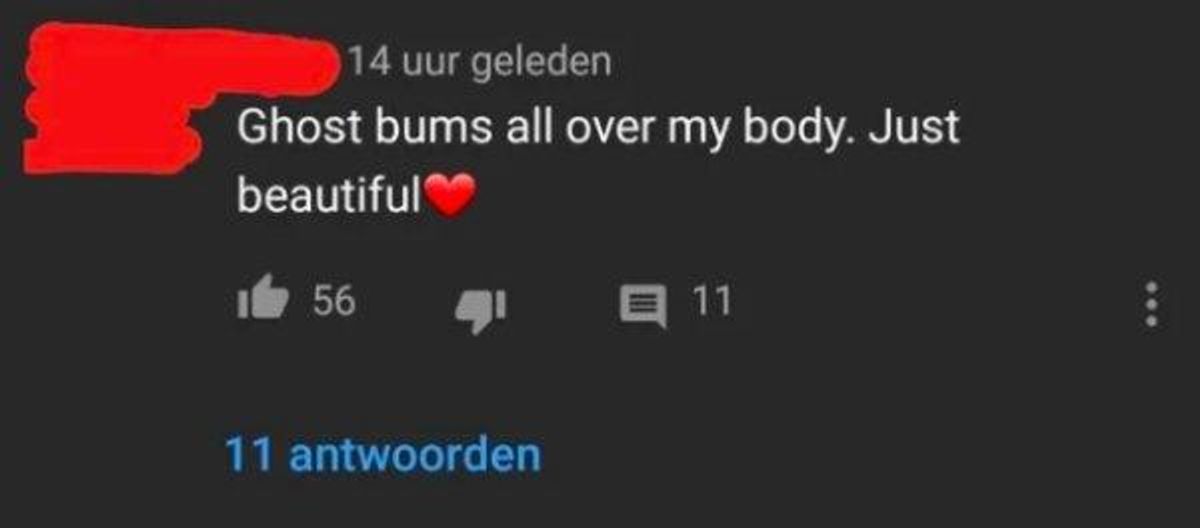Viewport: 1200px width, 528px height.
Task: Click the reply count 11 beside comment icon
Action: pos(711,300)
